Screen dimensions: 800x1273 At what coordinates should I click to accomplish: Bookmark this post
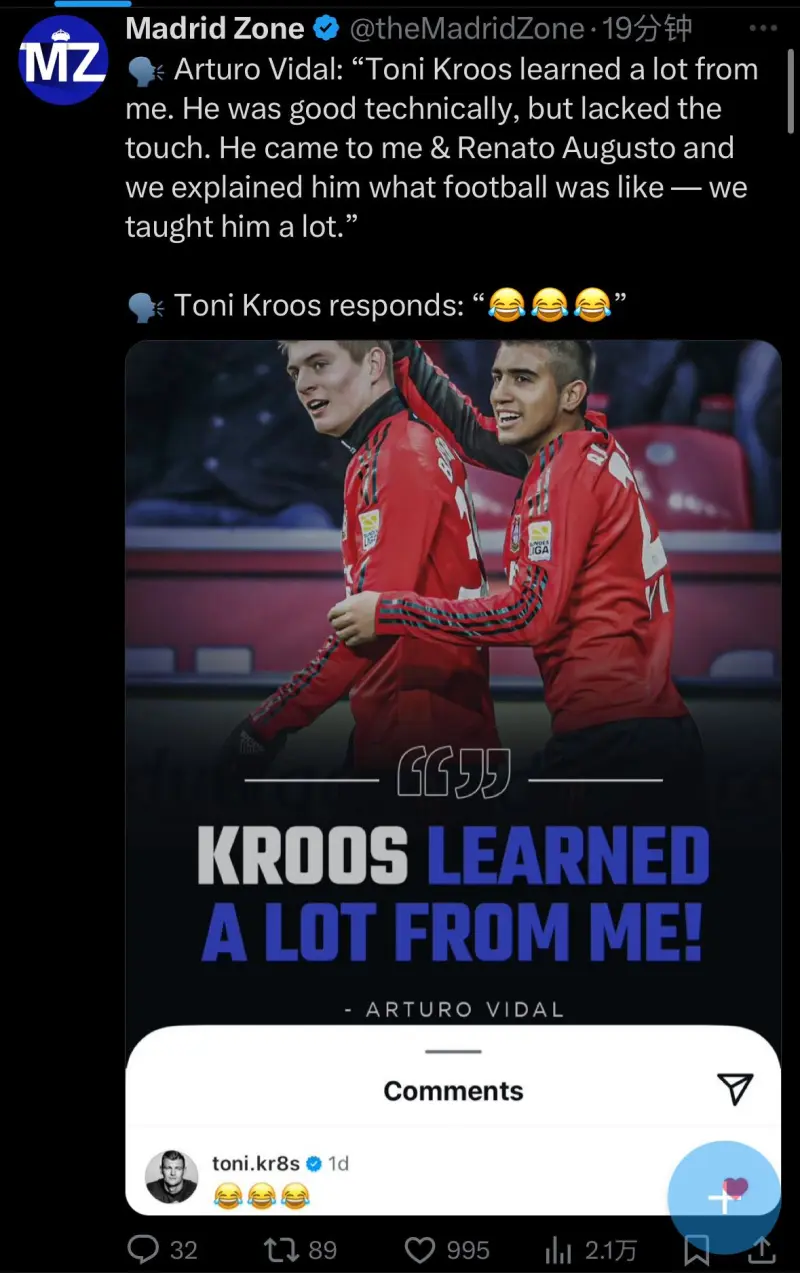697,1250
